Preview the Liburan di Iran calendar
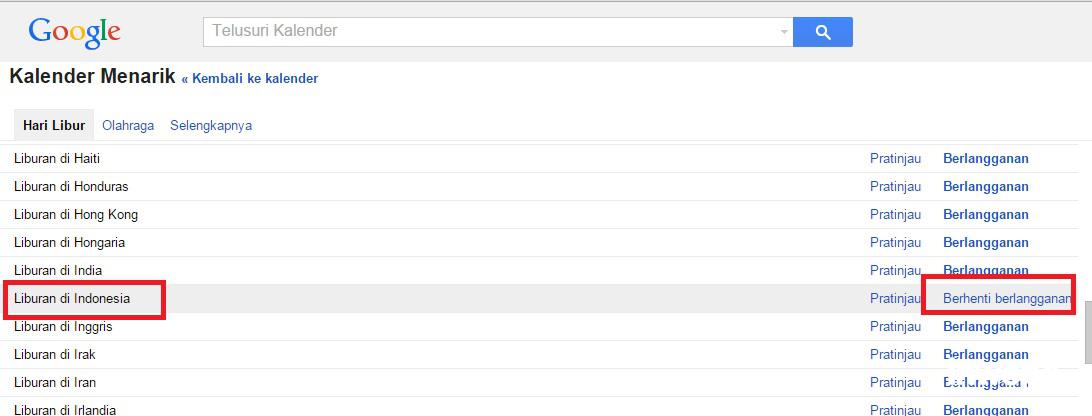Viewport: 1092px width, 416px height. [895, 382]
